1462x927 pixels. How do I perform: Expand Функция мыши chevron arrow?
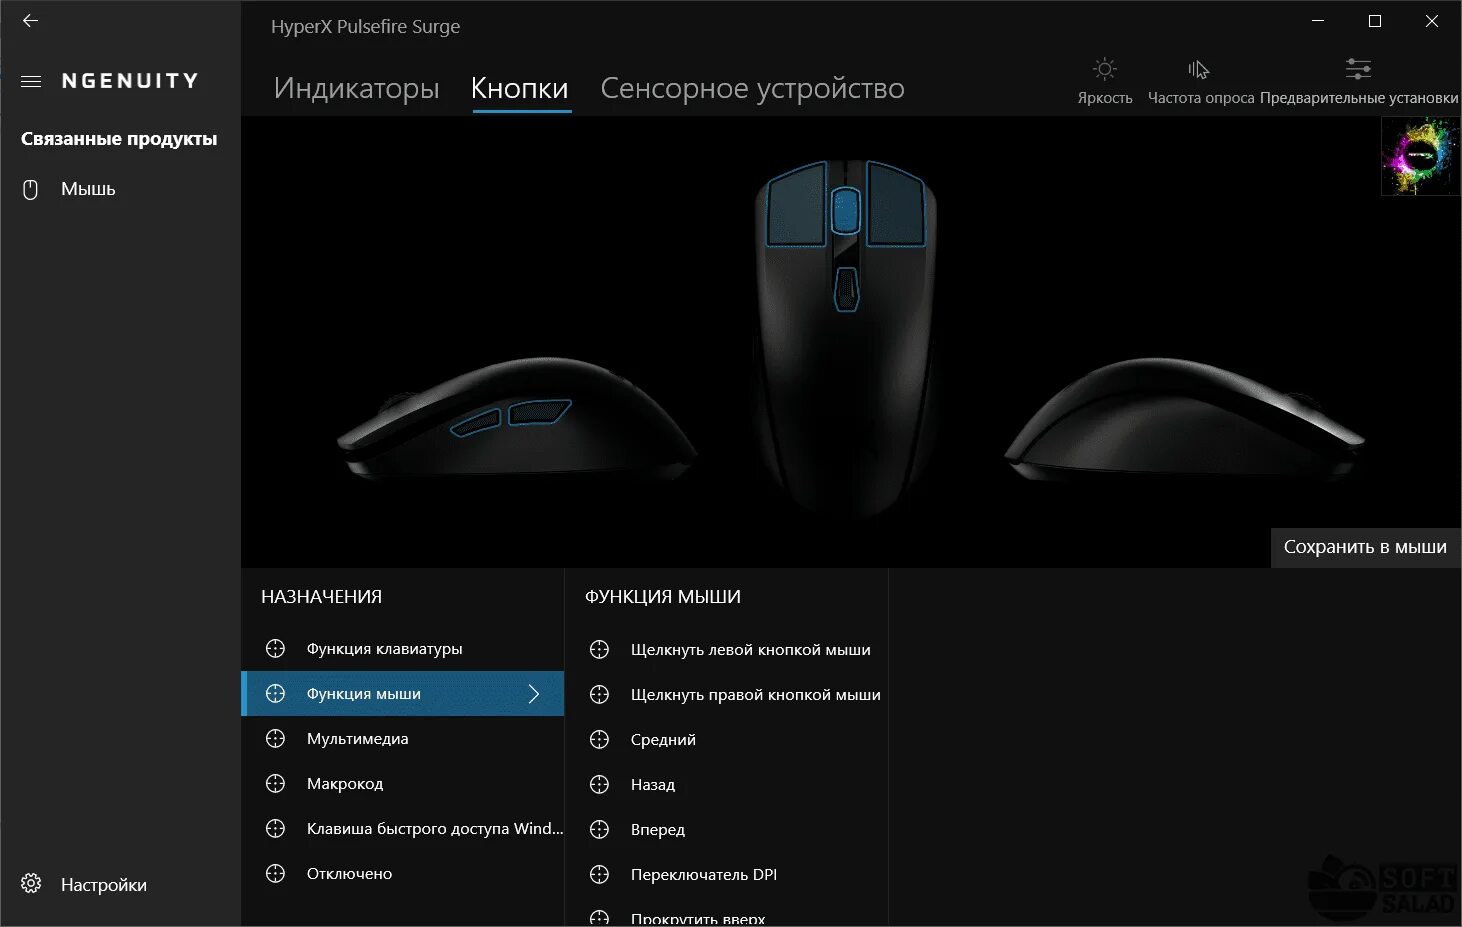534,694
